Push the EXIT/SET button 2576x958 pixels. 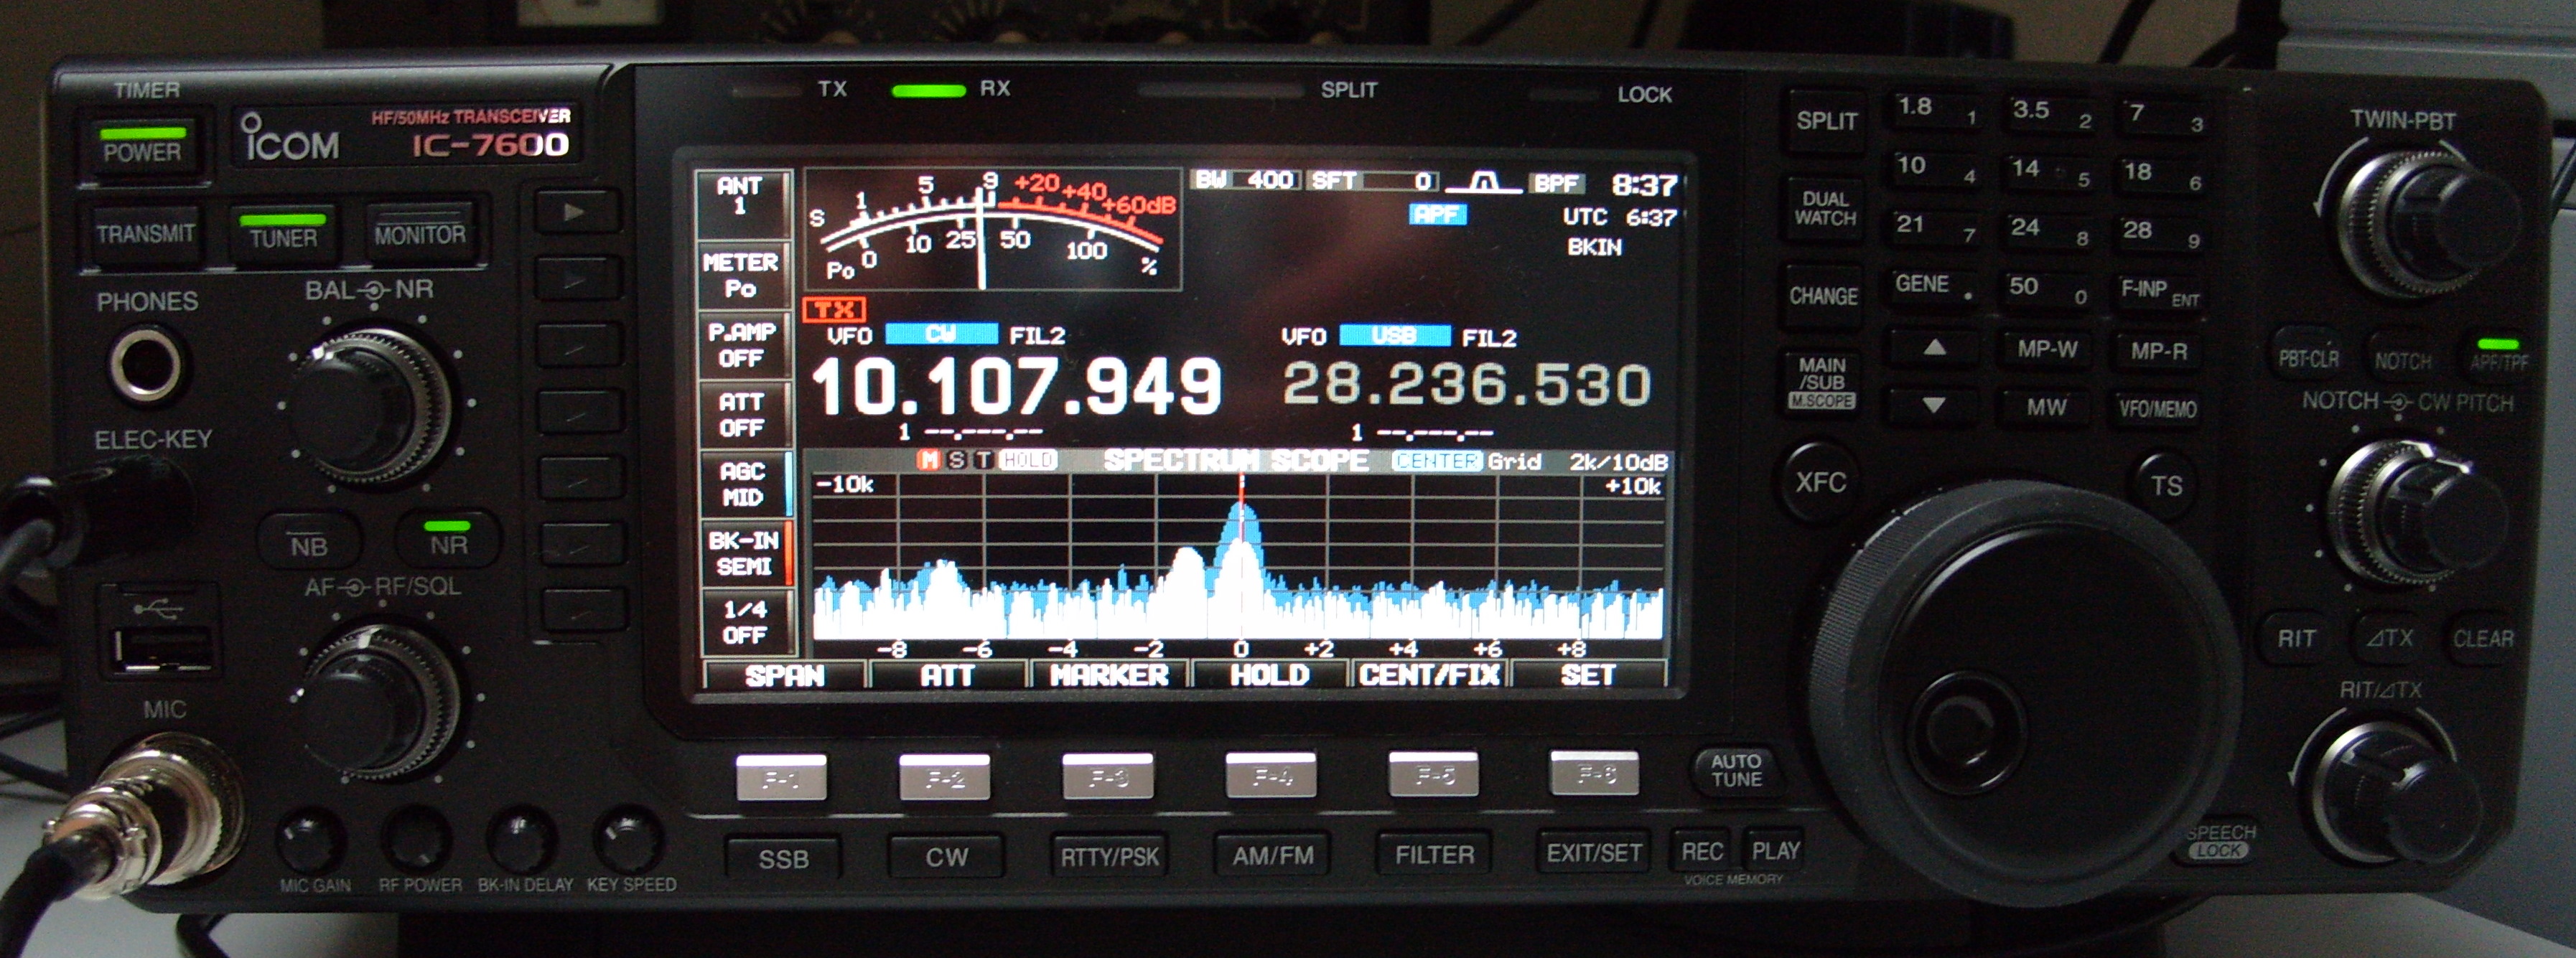pyautogui.click(x=1594, y=853)
